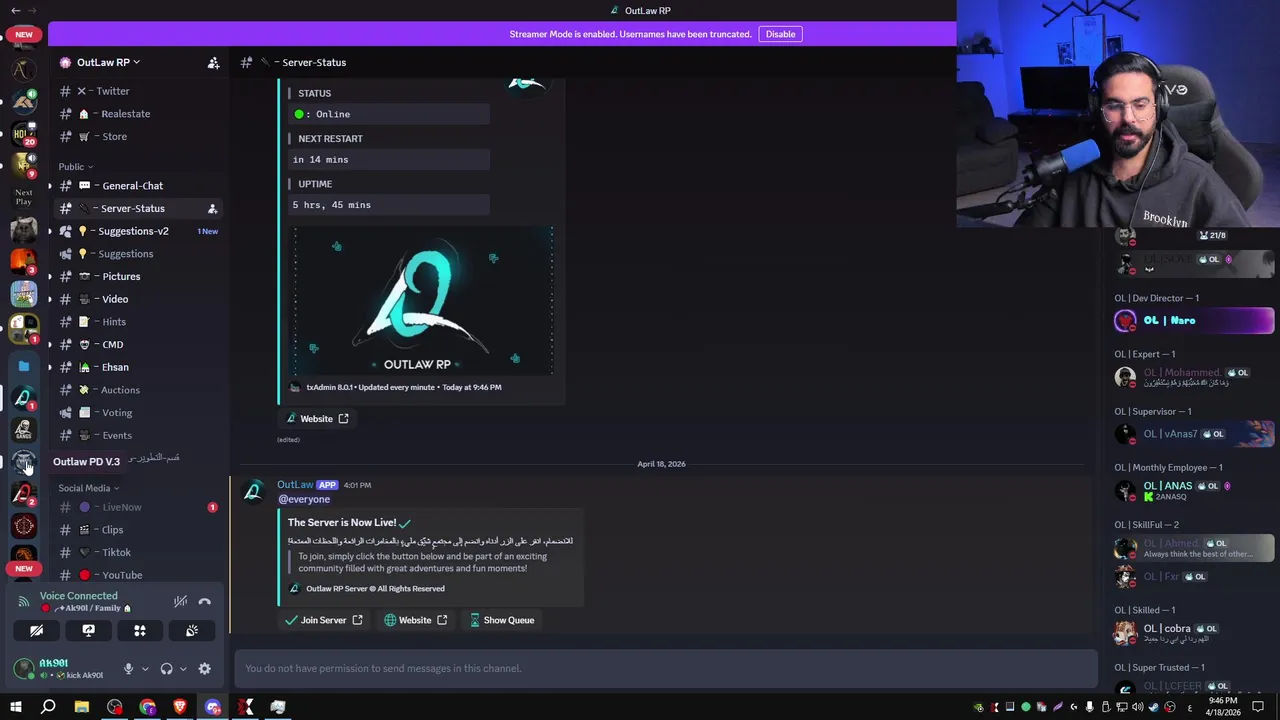Open server folder icon in sidebar

(24, 366)
